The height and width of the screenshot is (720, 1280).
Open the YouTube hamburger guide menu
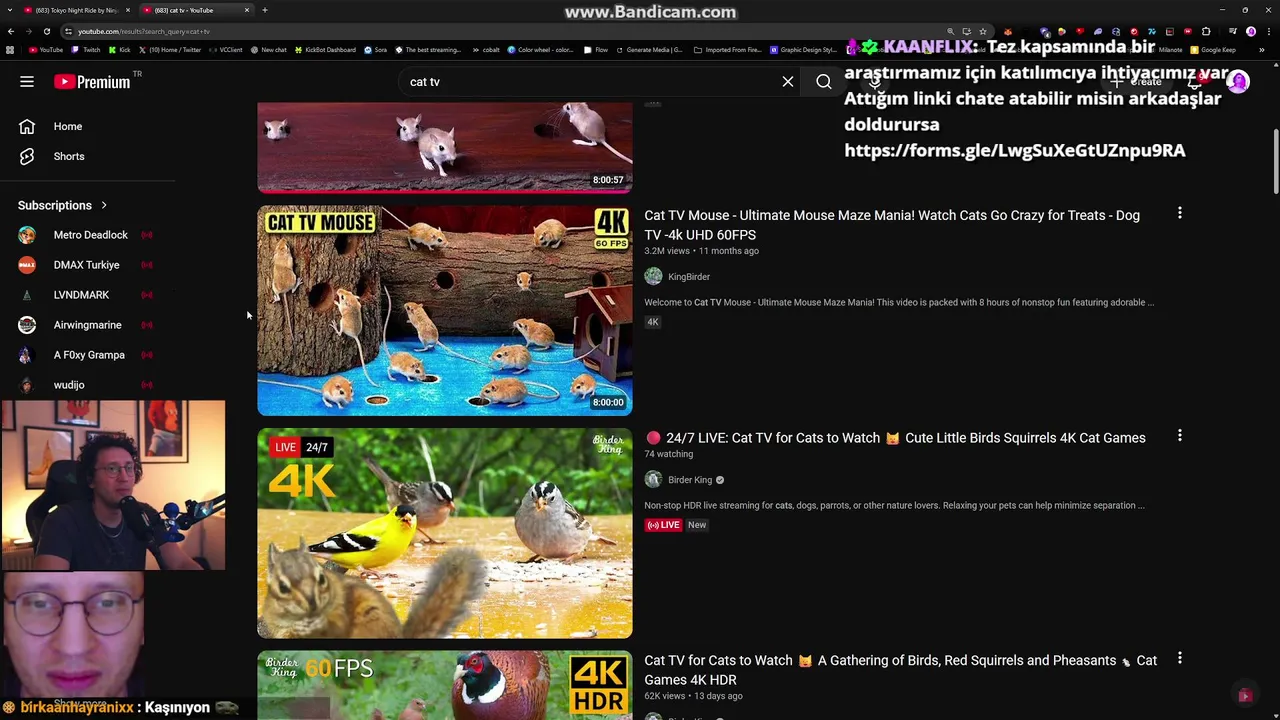[x=27, y=82]
